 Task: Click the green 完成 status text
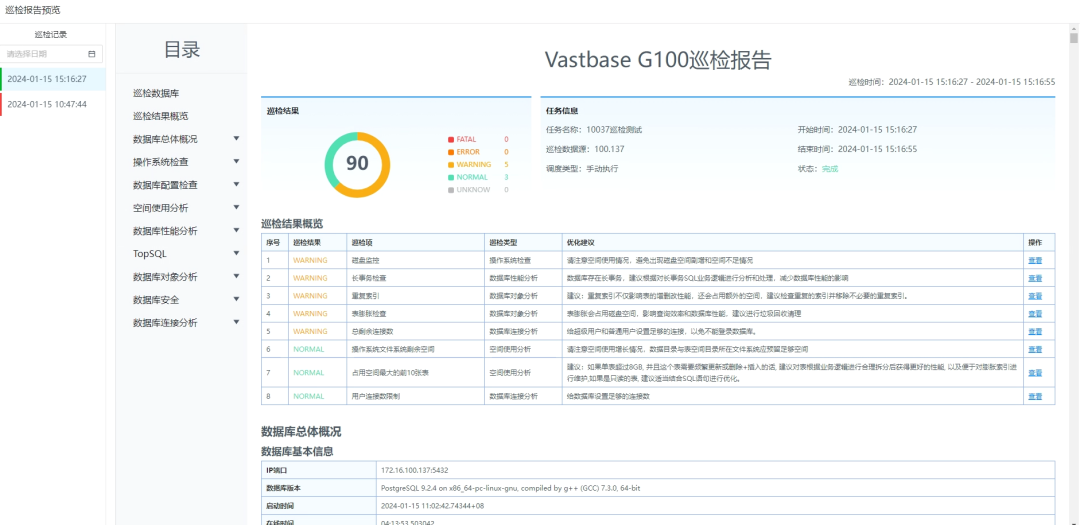[830, 169]
